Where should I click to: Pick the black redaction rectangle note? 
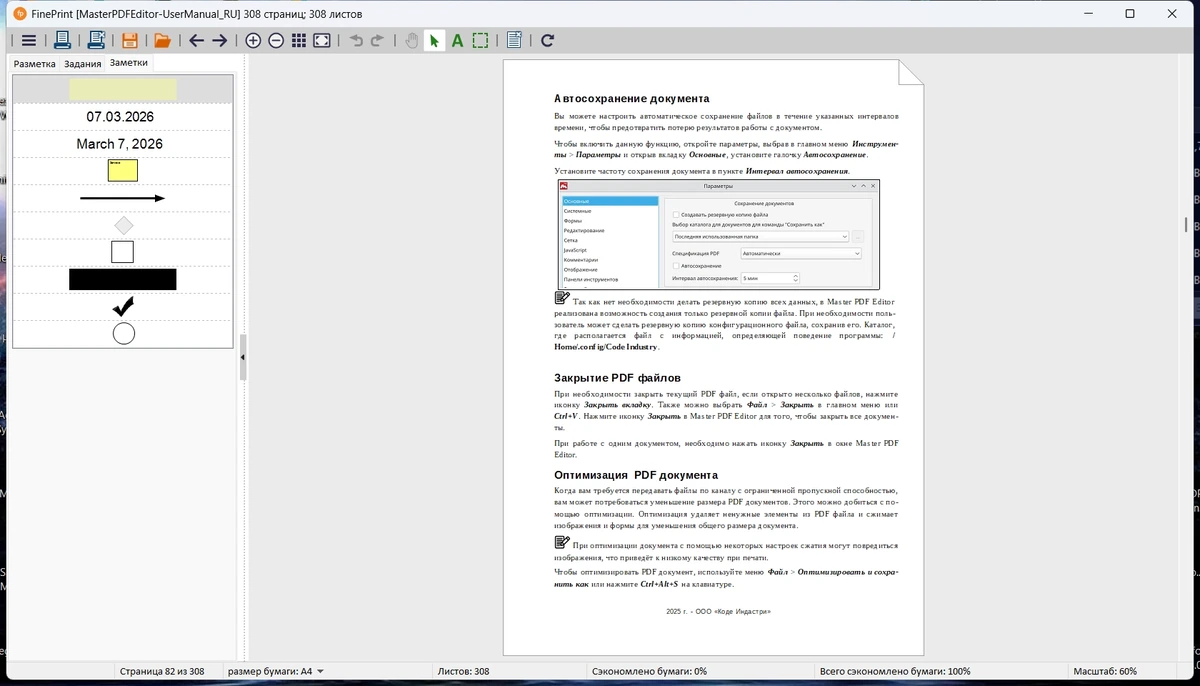click(x=123, y=279)
